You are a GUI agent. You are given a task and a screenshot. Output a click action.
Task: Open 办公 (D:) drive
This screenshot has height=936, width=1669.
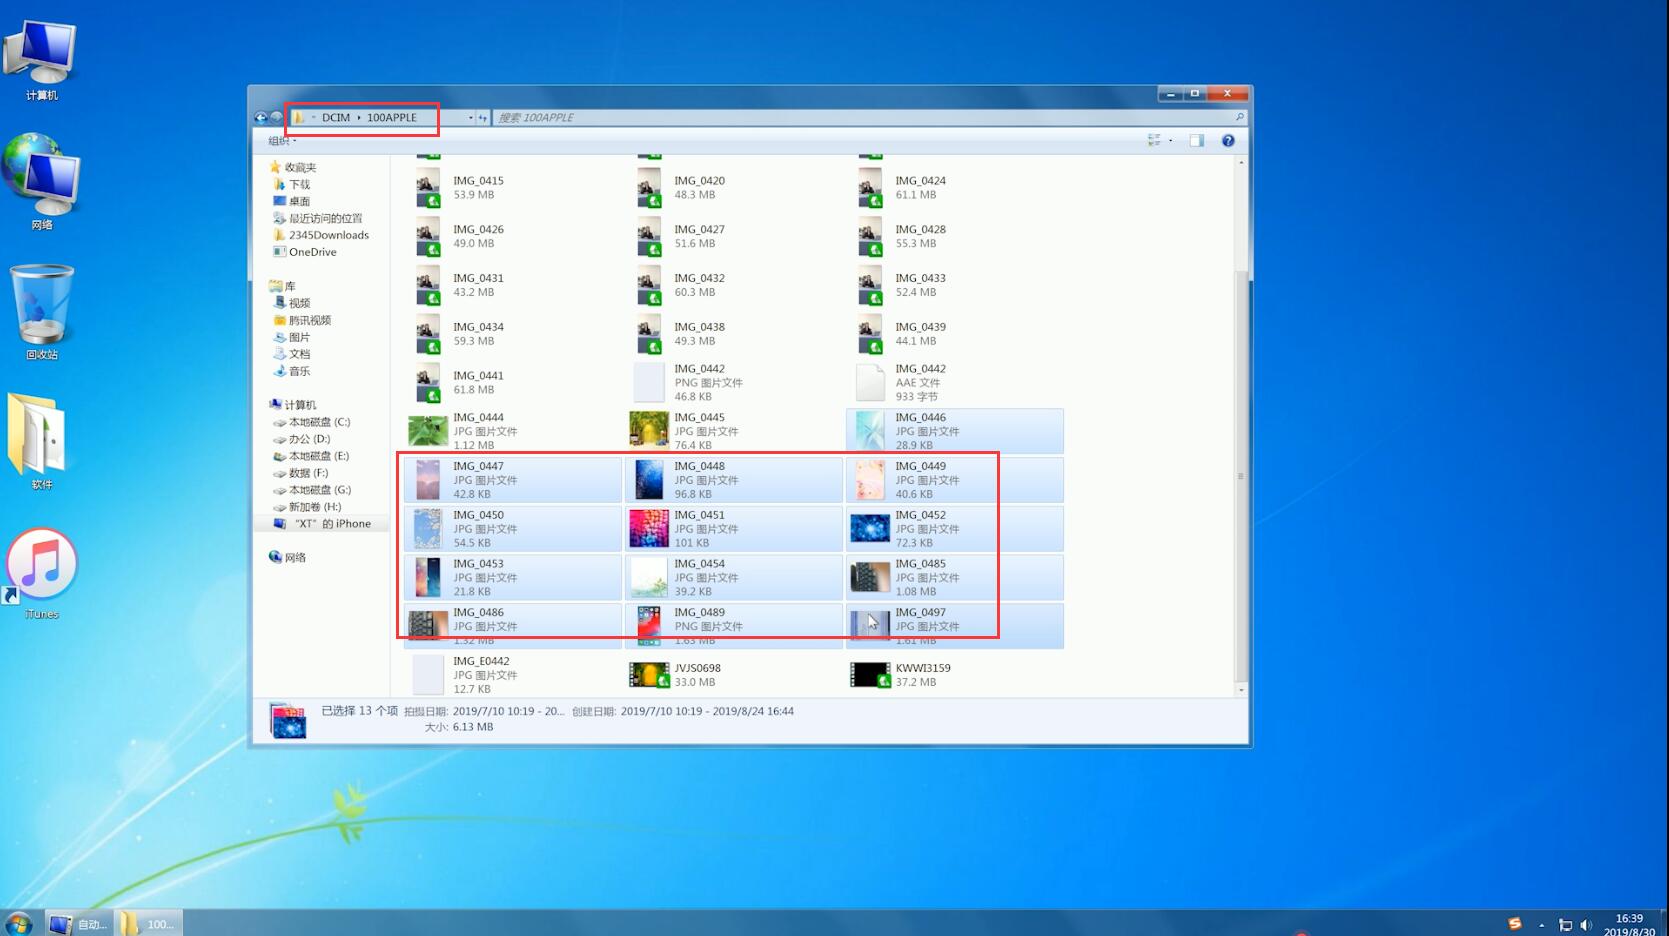coord(302,439)
